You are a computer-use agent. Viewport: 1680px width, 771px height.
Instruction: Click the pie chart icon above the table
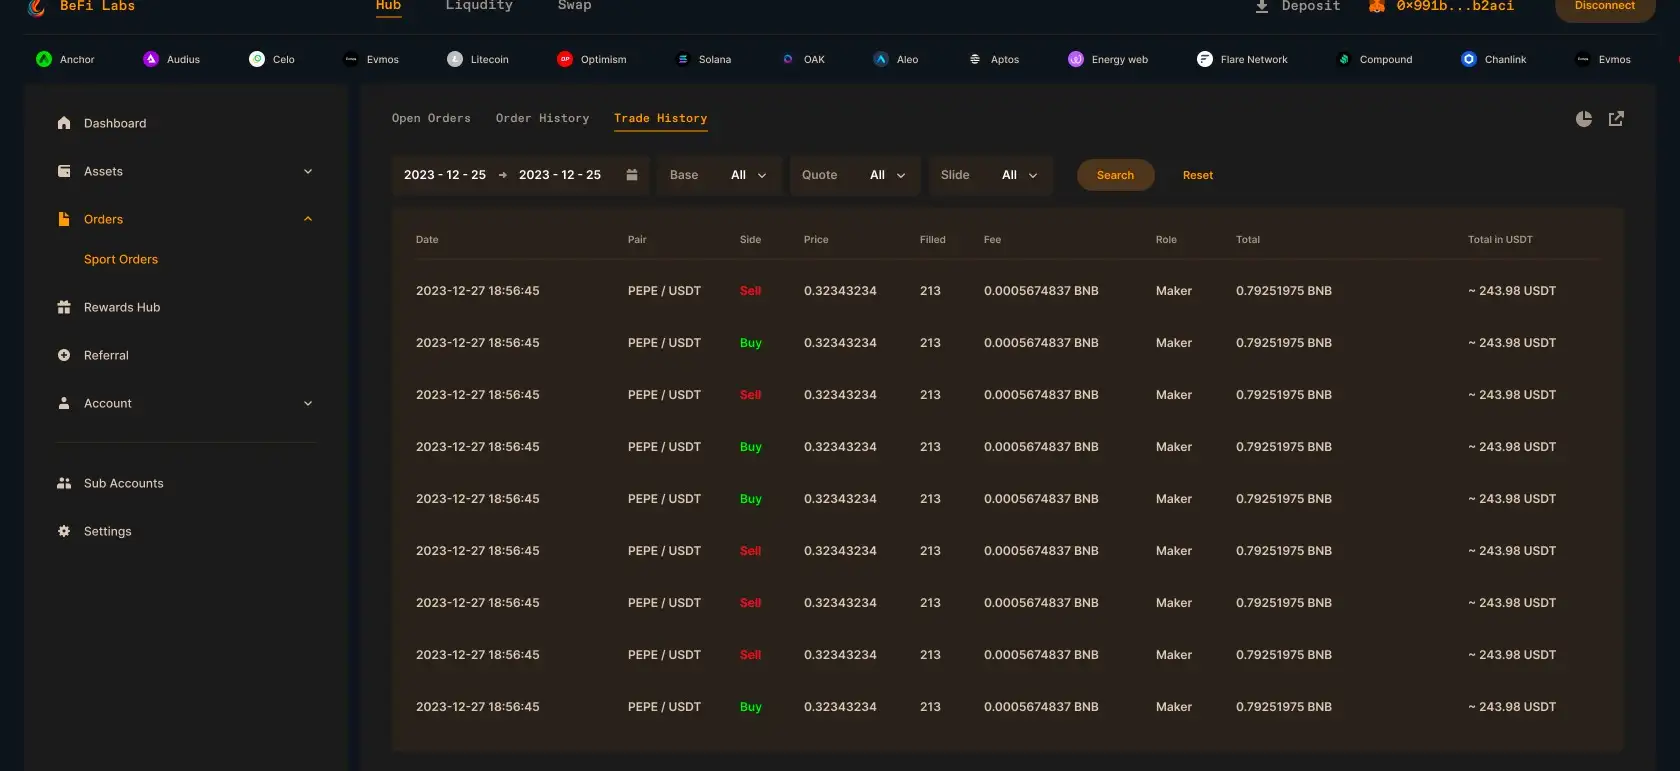click(x=1583, y=119)
